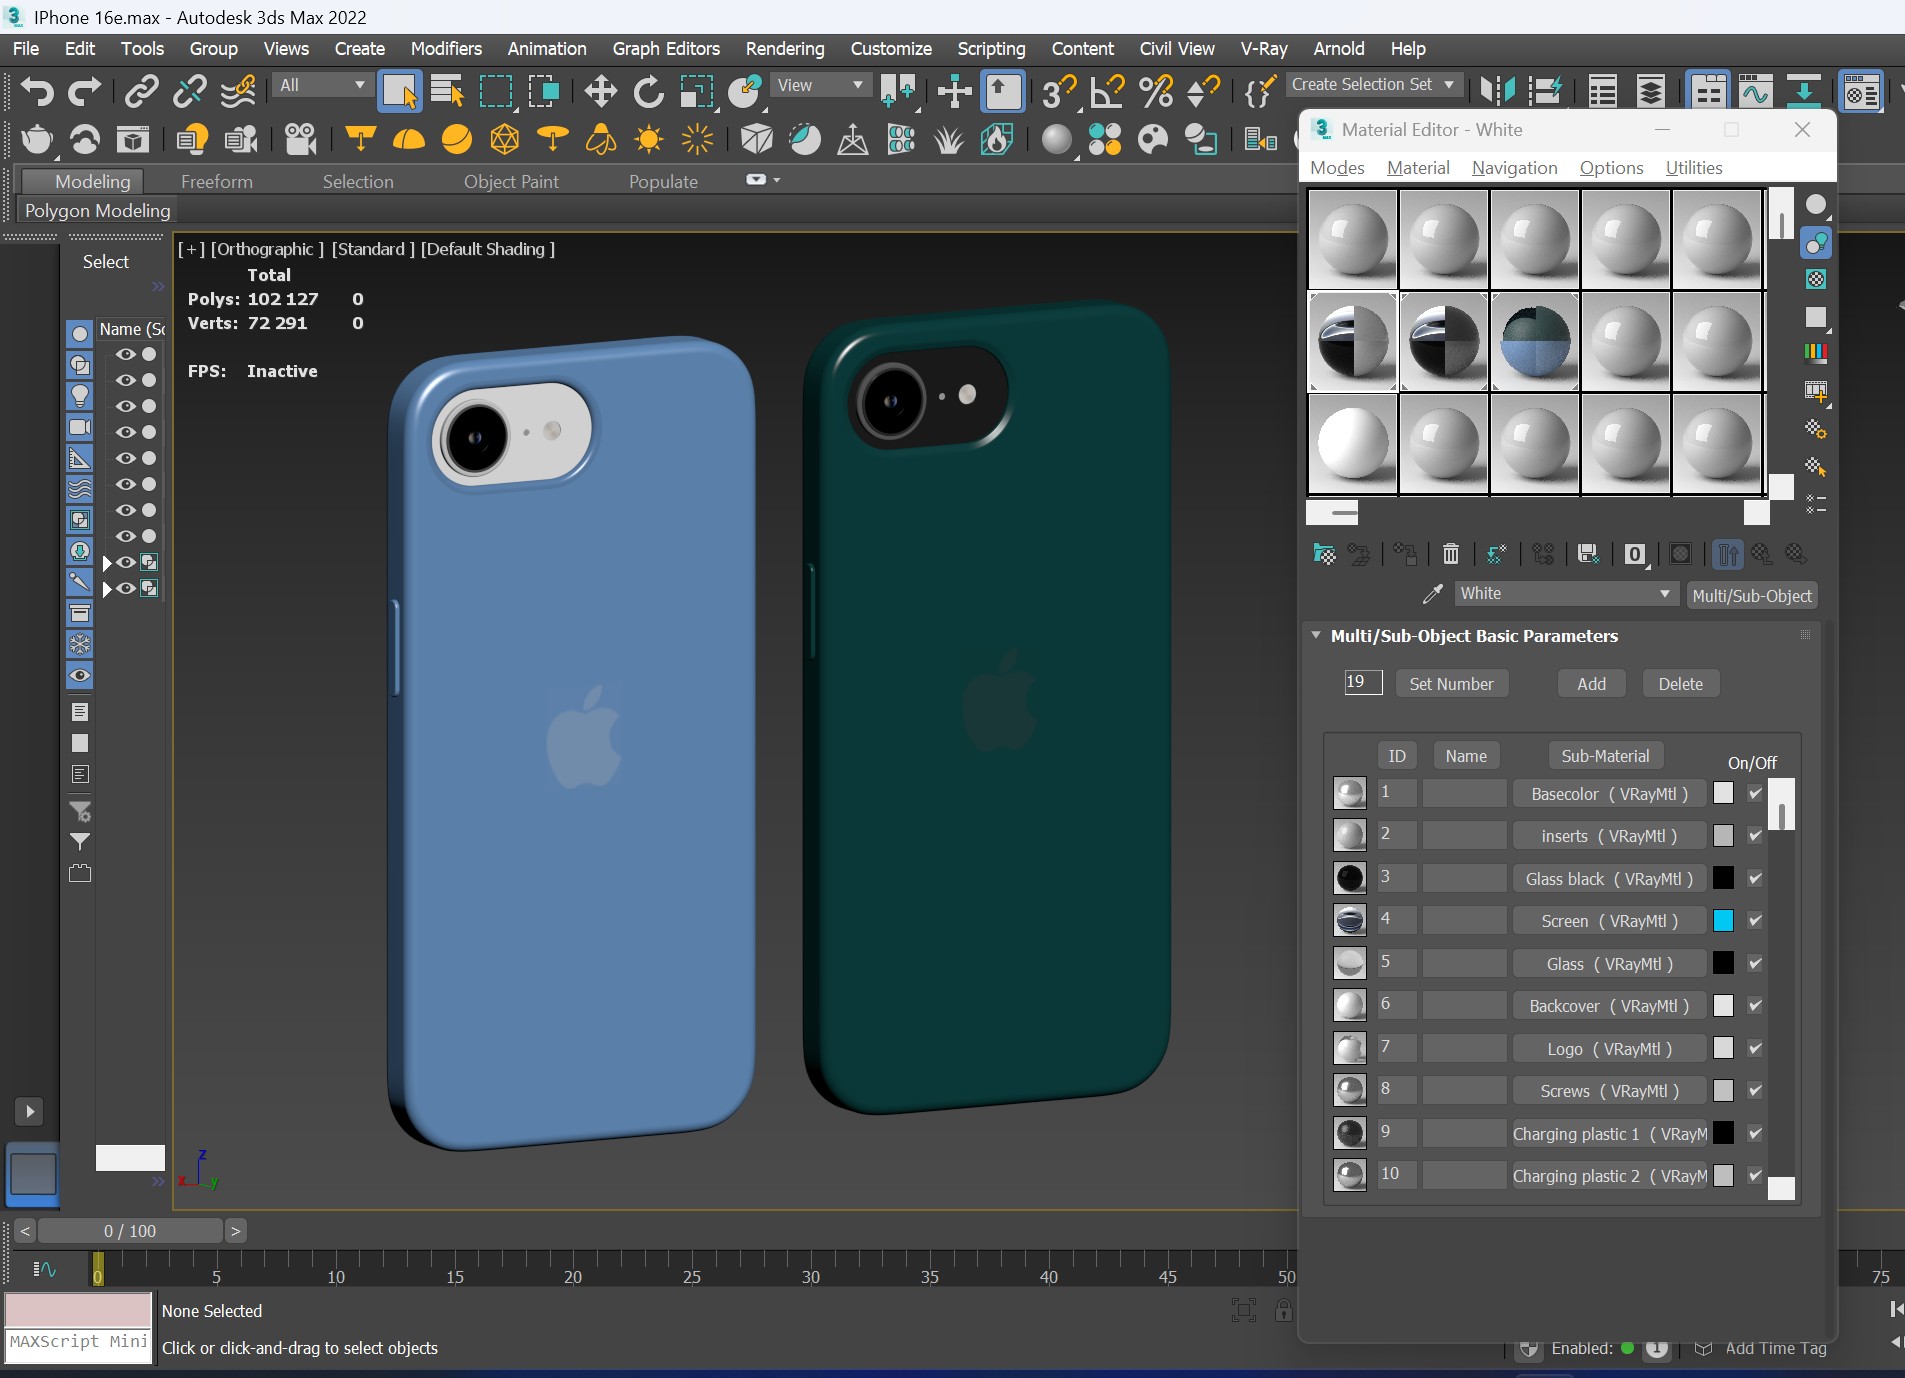This screenshot has width=1905, height=1378.
Task: Click the Set Number button
Action: [1451, 684]
